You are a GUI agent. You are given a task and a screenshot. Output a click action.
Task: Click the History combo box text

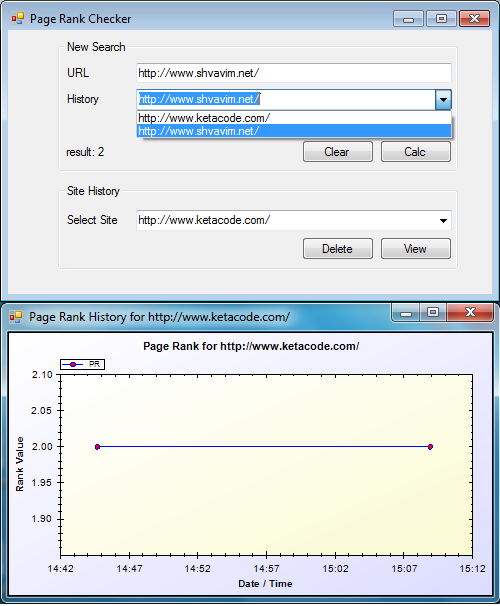[286, 99]
